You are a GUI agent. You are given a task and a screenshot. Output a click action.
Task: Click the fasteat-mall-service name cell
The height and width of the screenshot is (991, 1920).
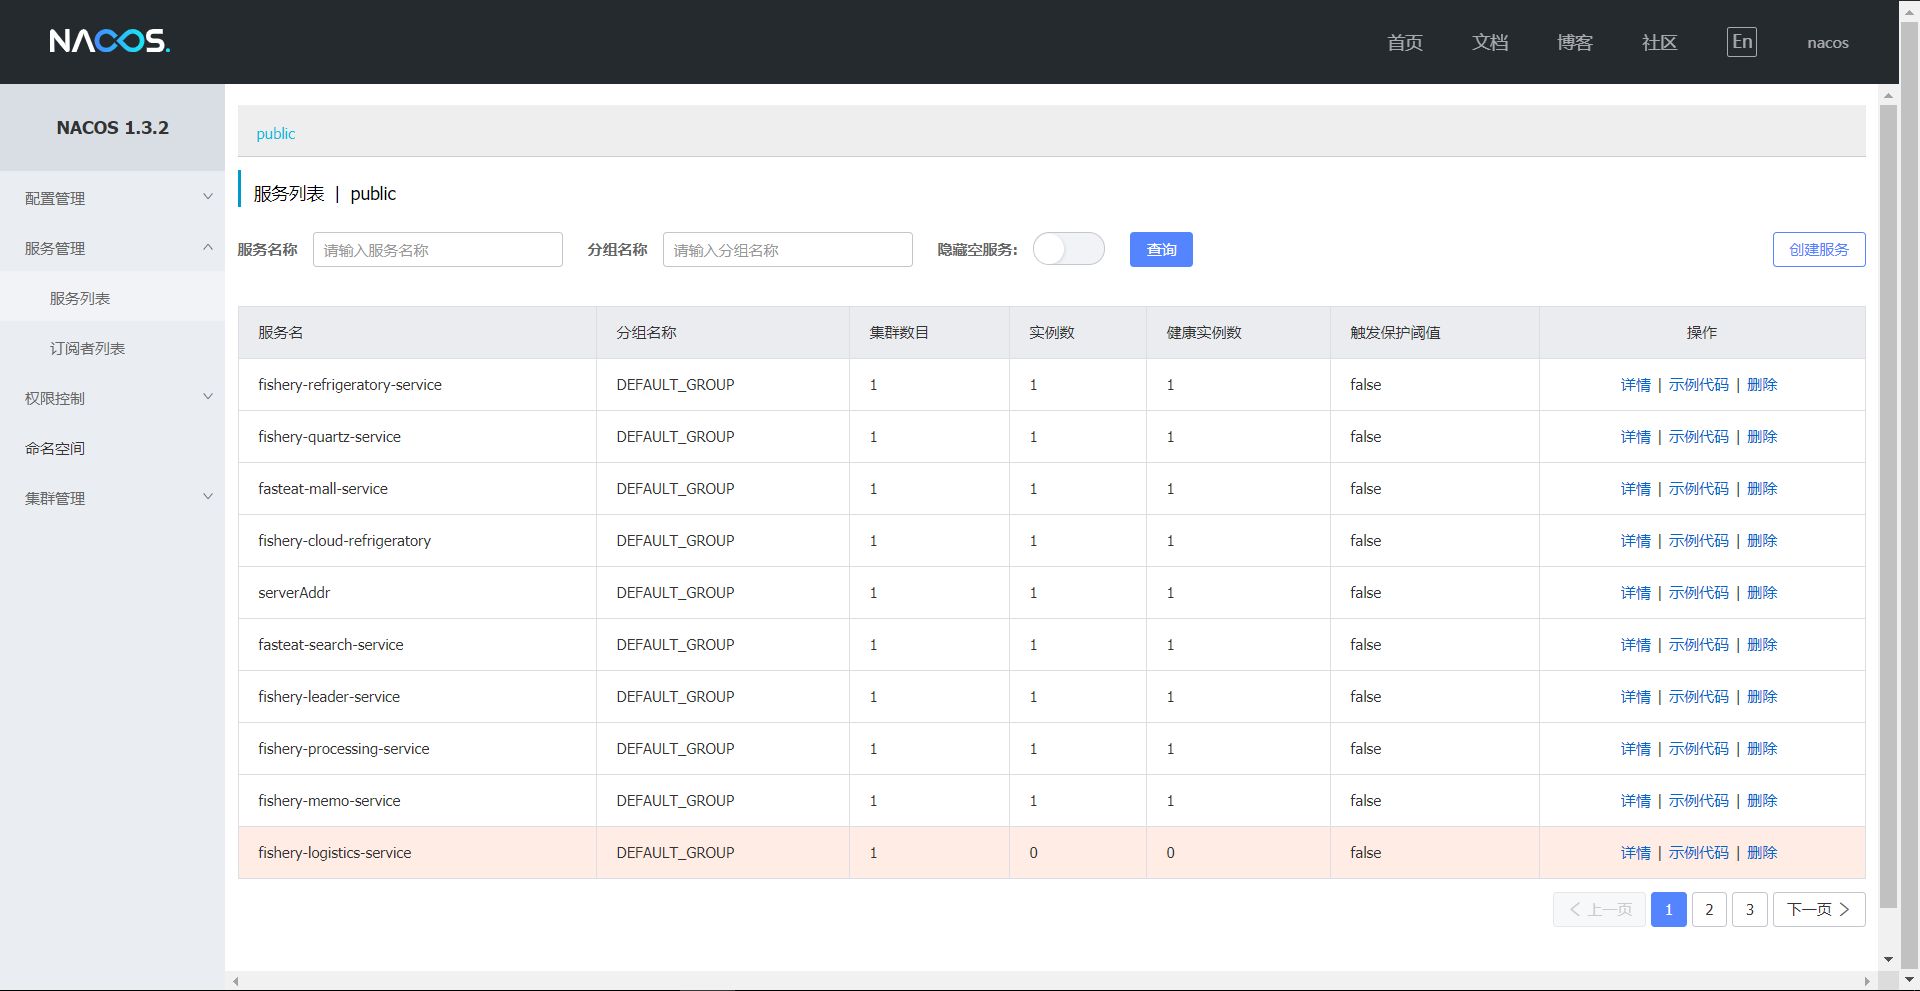click(x=417, y=488)
